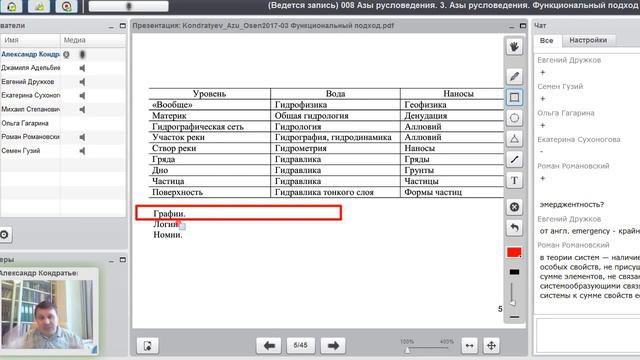Click the webcam share toolbar button
Viewport: 640px width, 360px height.
tap(39, 6)
